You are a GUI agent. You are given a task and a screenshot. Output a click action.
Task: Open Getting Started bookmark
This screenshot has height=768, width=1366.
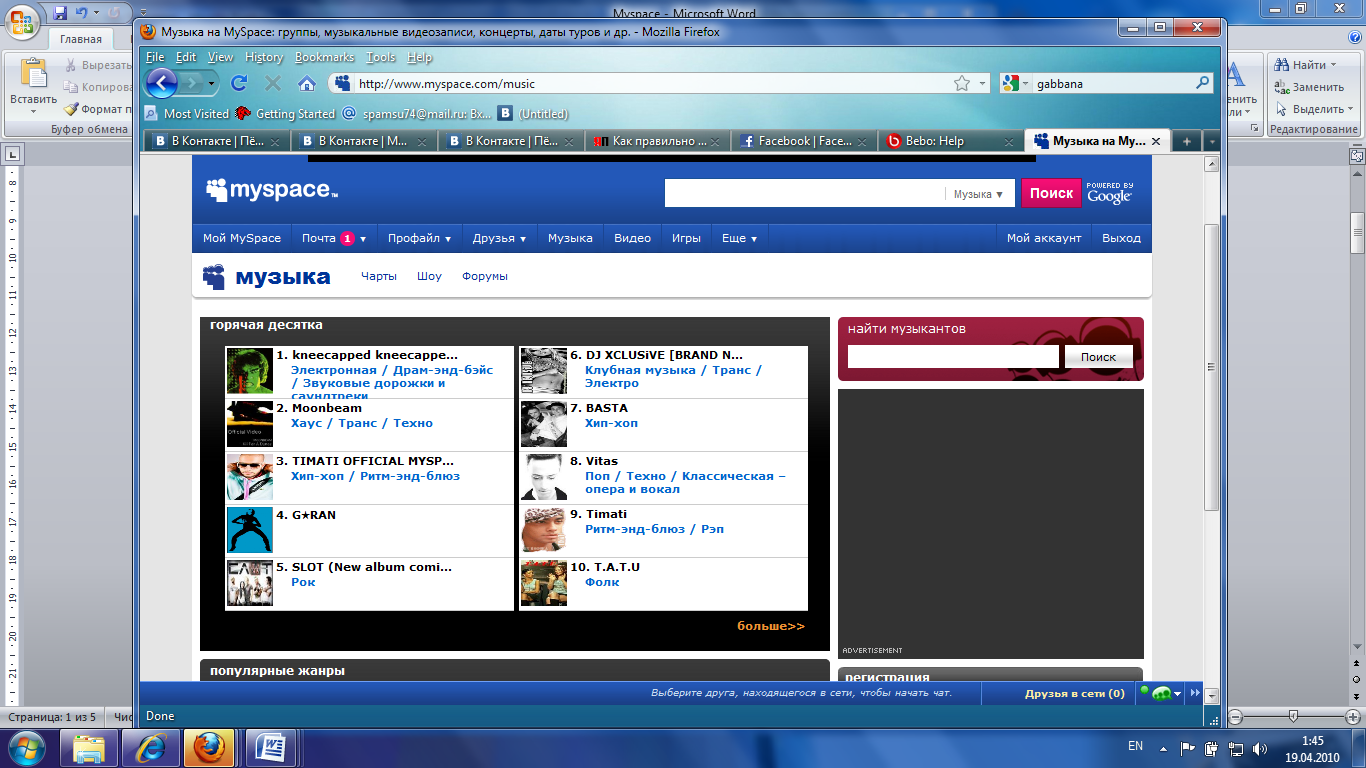(285, 114)
